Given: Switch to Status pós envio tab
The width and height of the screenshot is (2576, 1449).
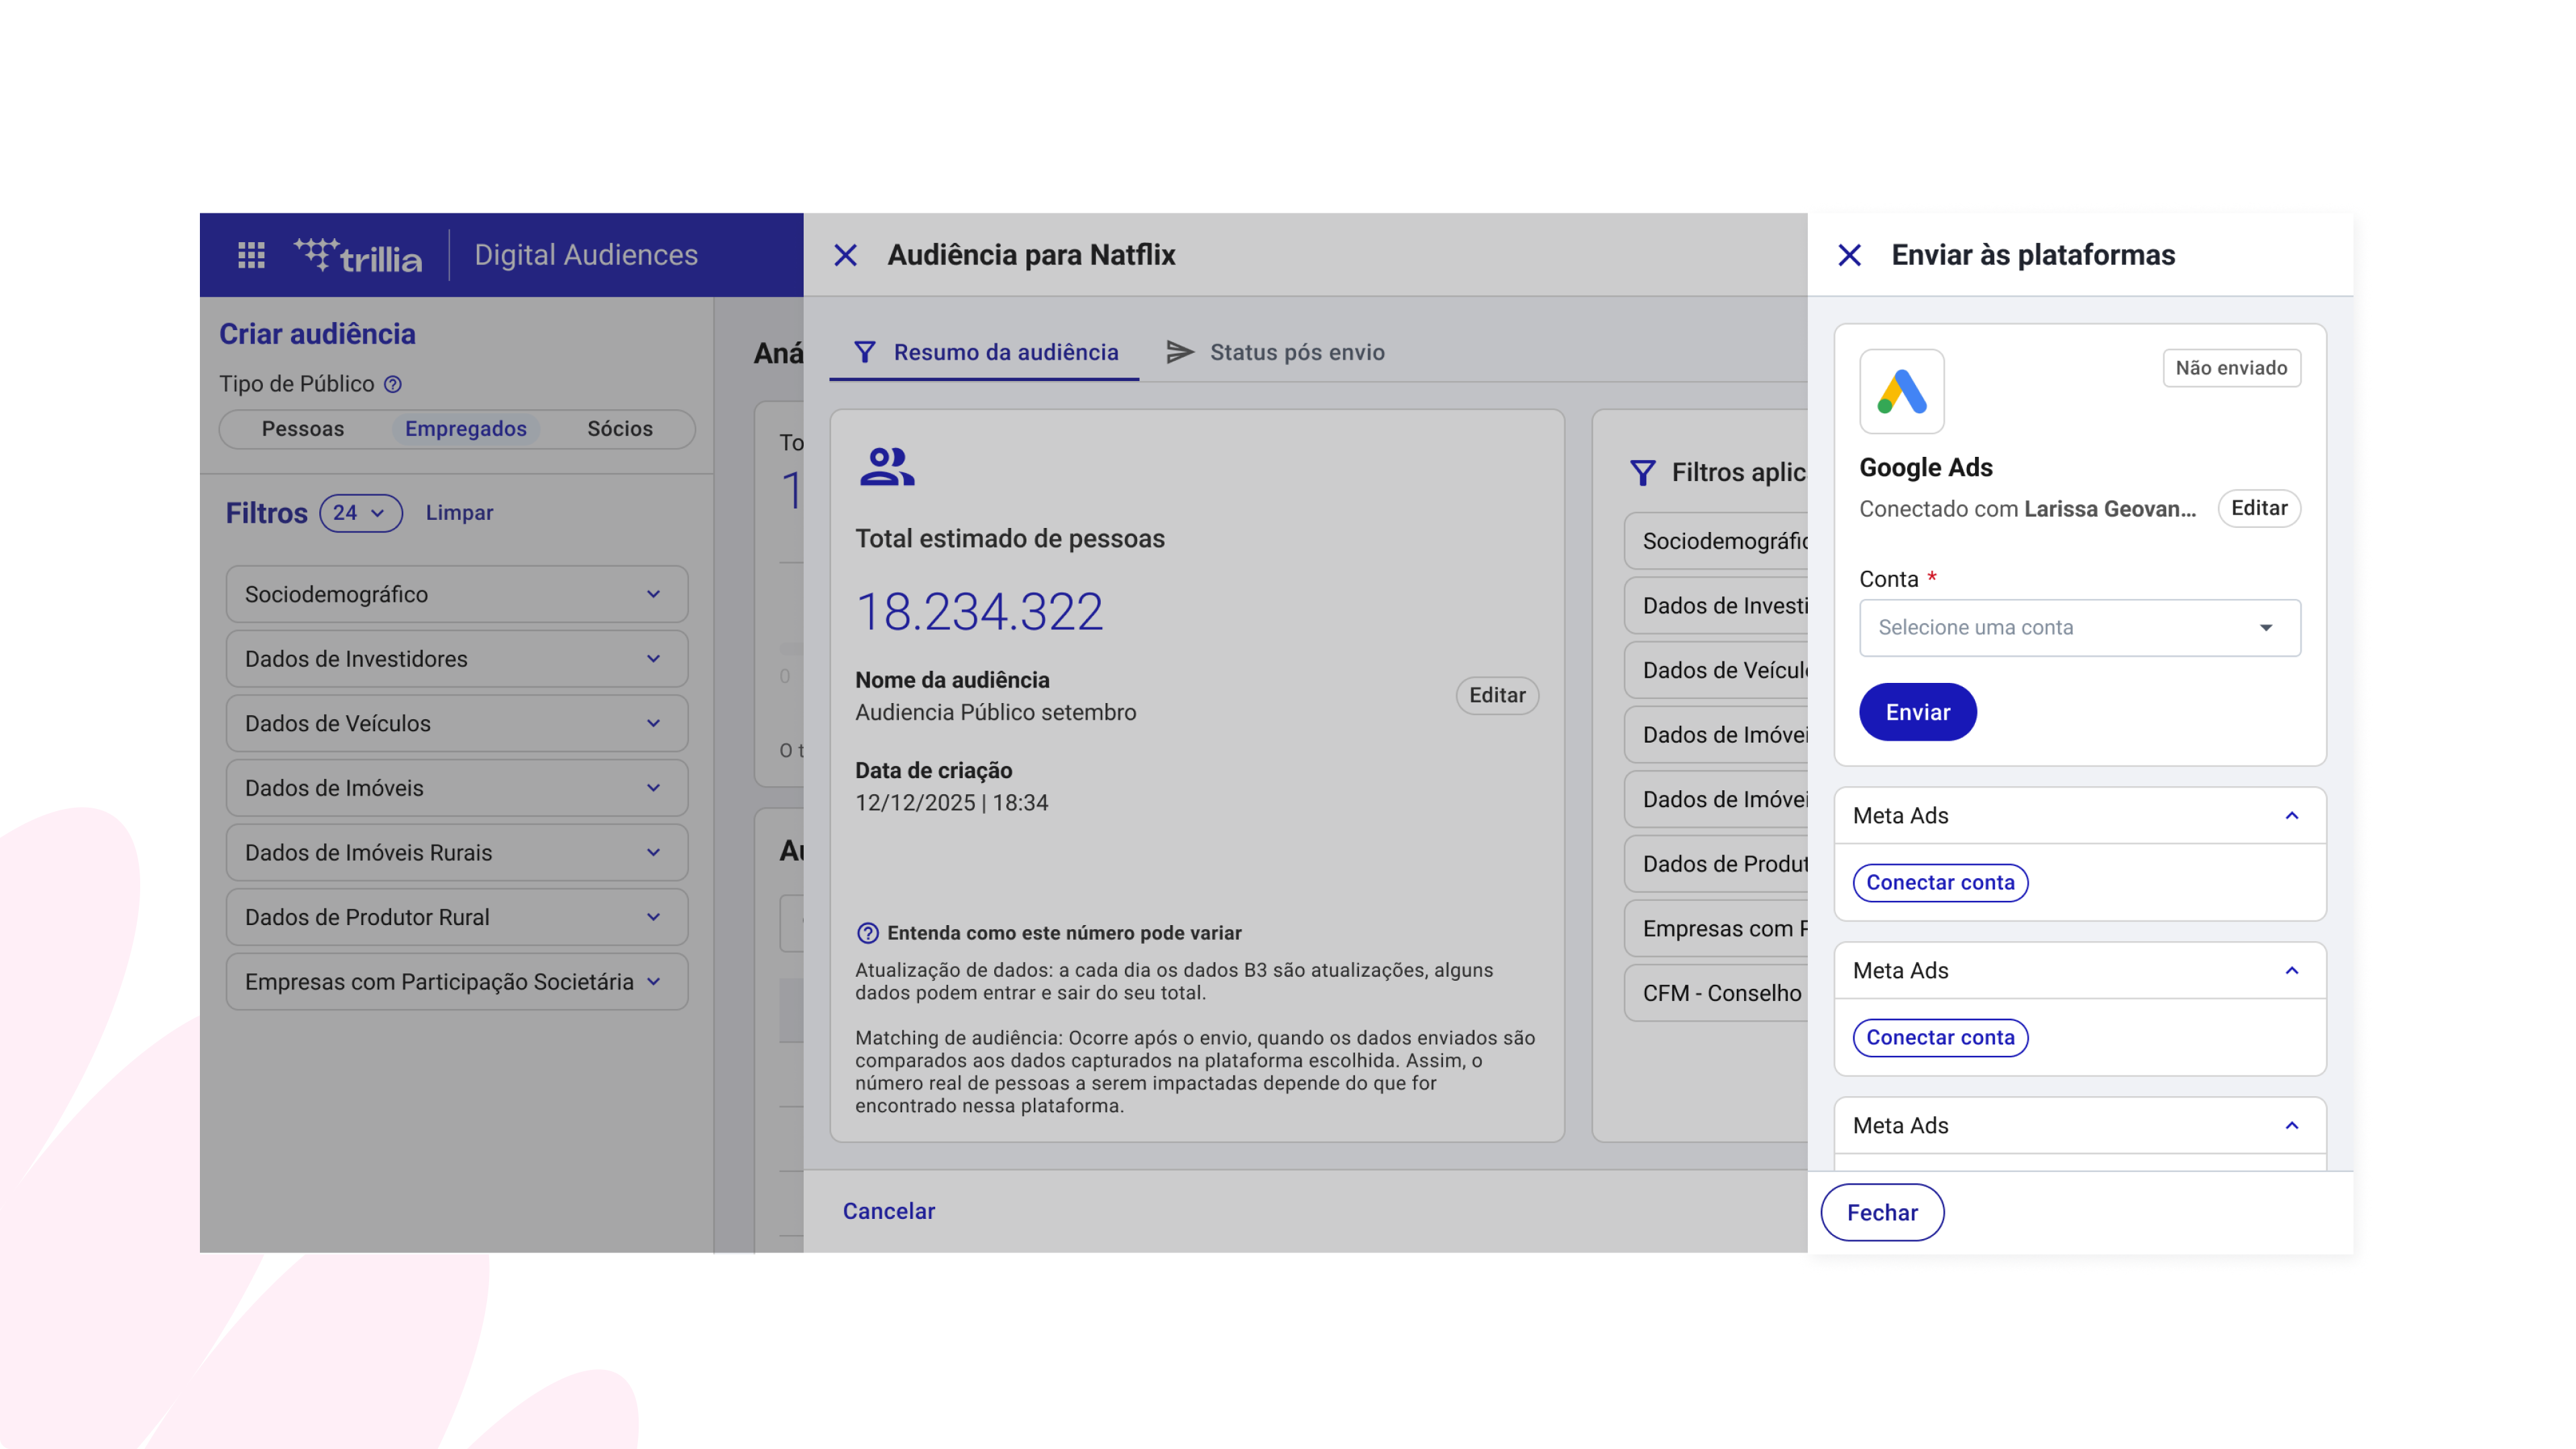Looking at the screenshot, I should (1276, 352).
